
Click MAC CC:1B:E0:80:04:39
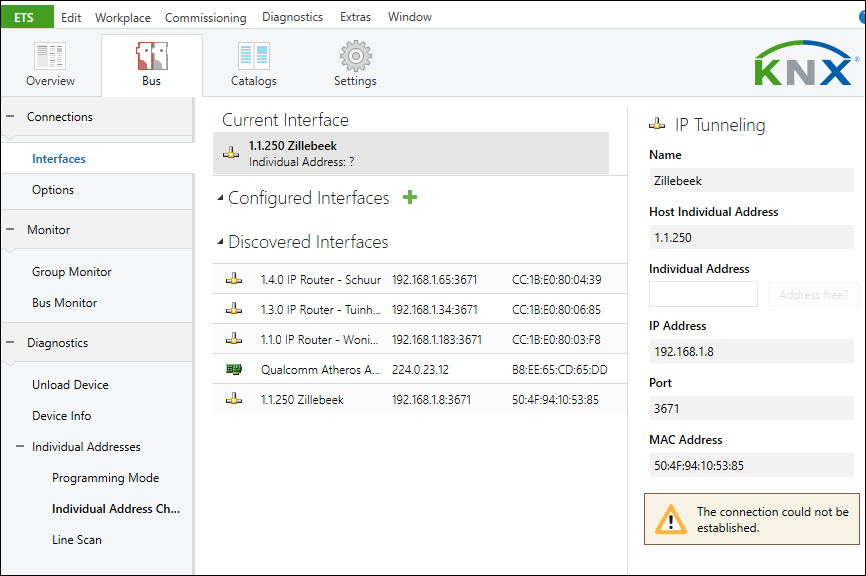557,280
